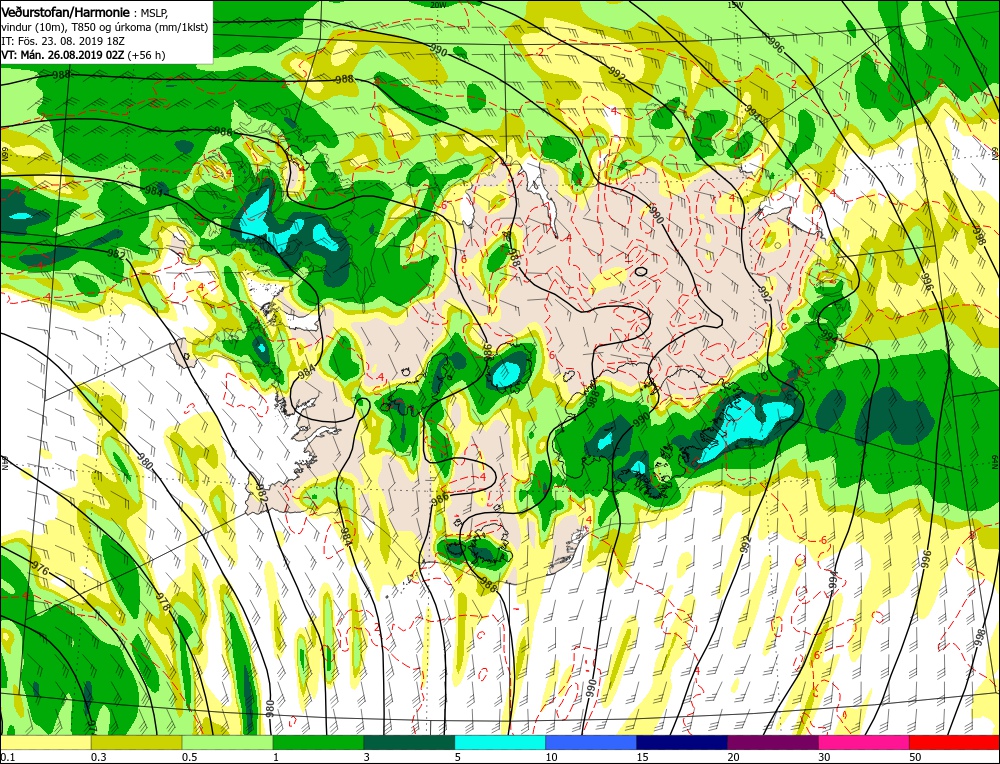This screenshot has width=1000, height=764.
Task: Click the "20" legend scale label
Action: coord(733,757)
